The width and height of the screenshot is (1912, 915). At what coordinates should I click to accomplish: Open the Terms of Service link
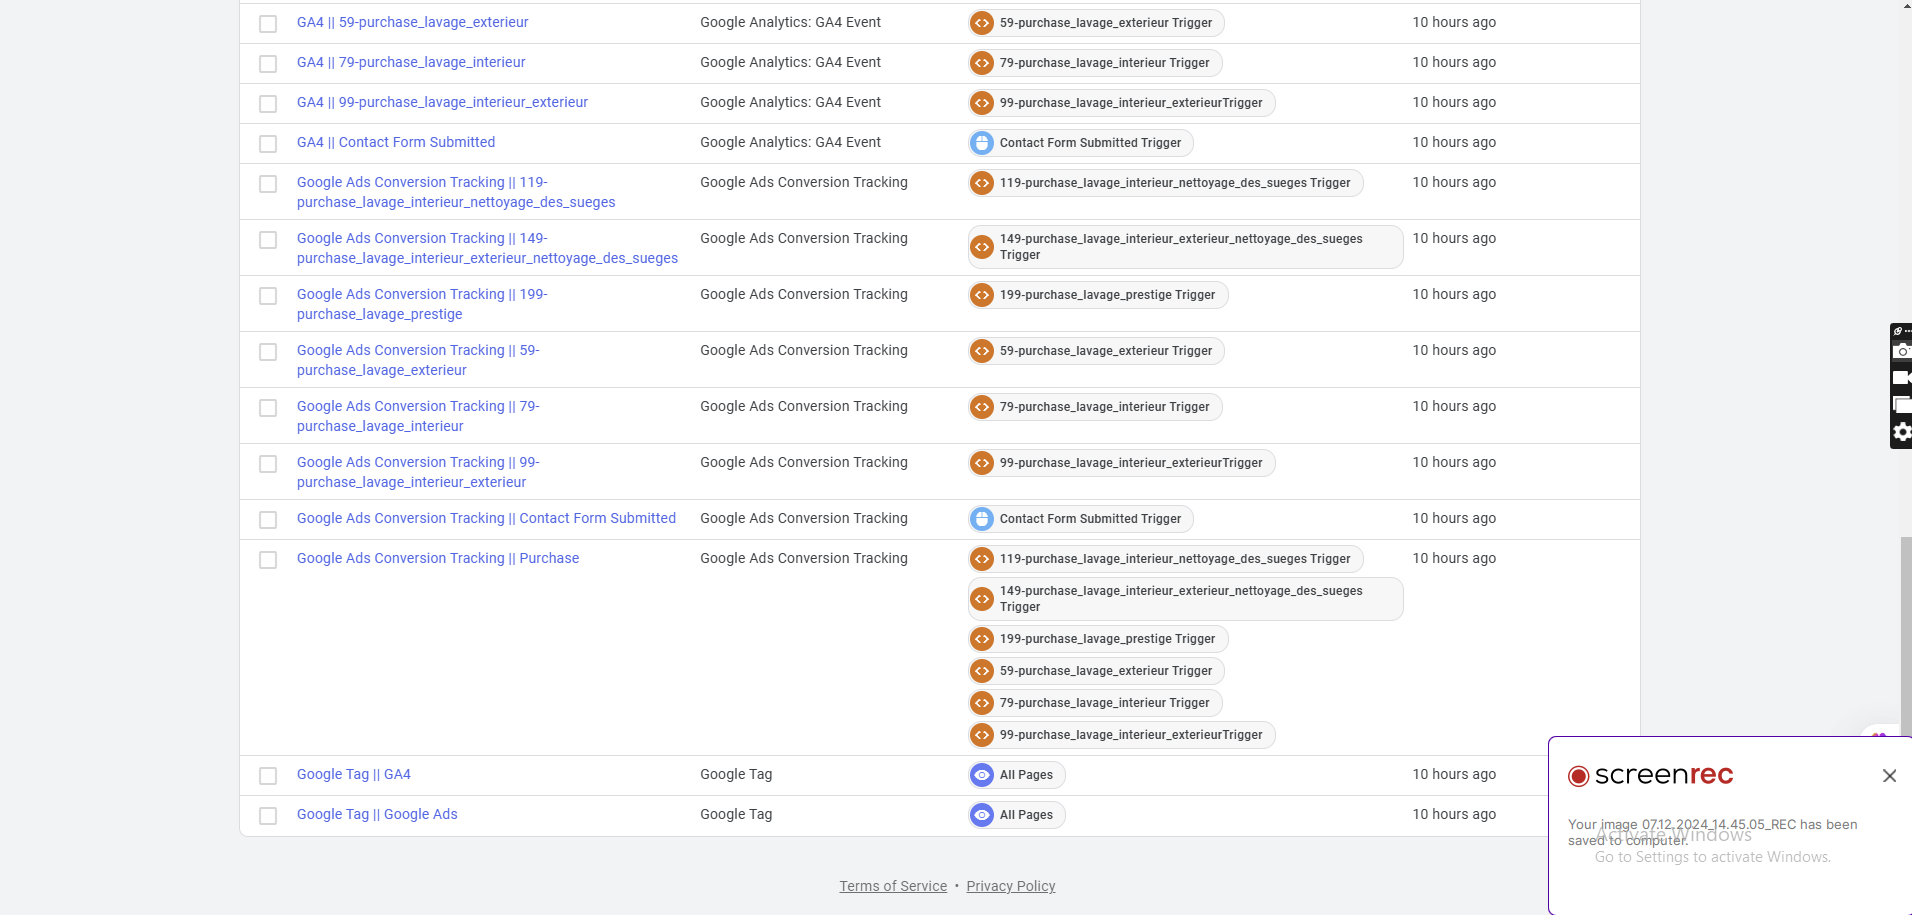(x=893, y=886)
